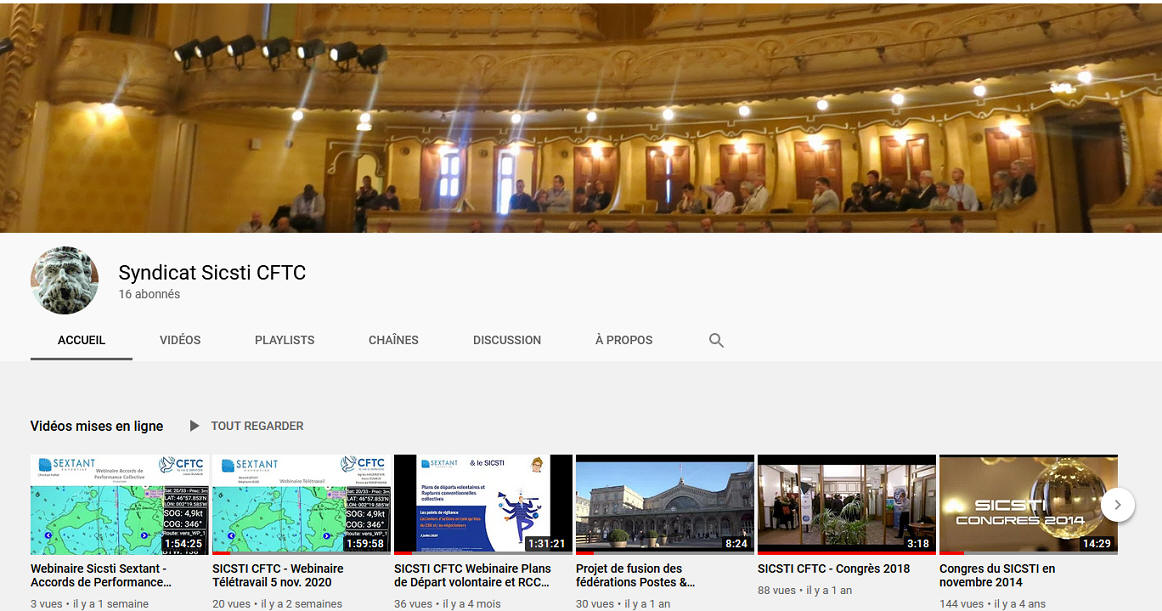Click the Syndicat Sicsti CFTC channel avatar

point(64,280)
